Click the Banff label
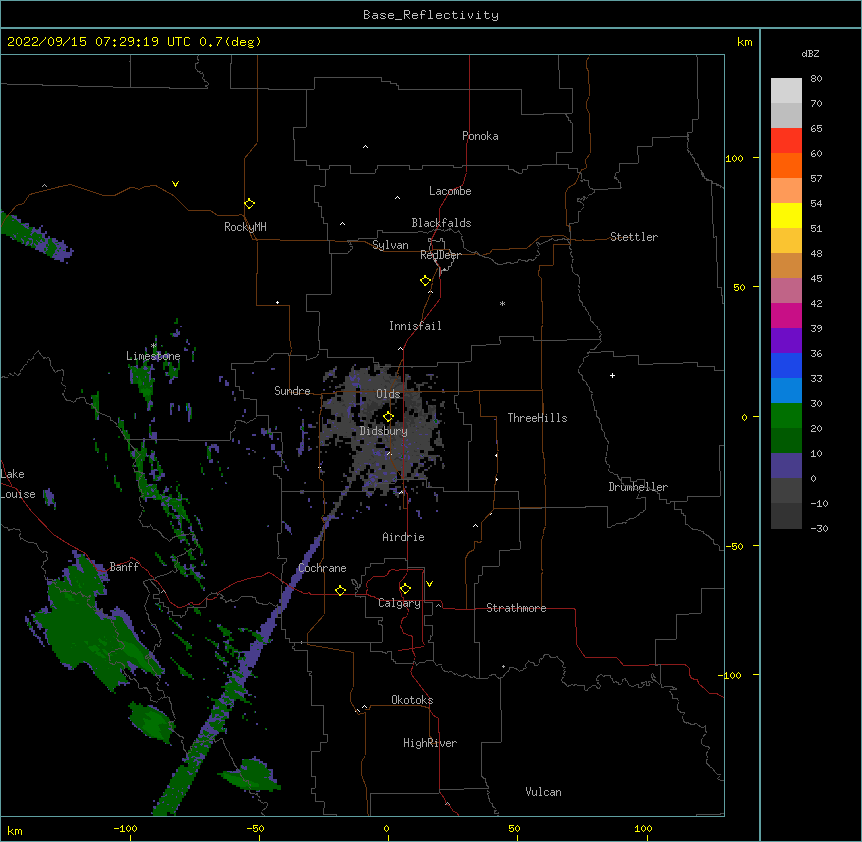Screen dimensions: 862x842 tap(124, 567)
